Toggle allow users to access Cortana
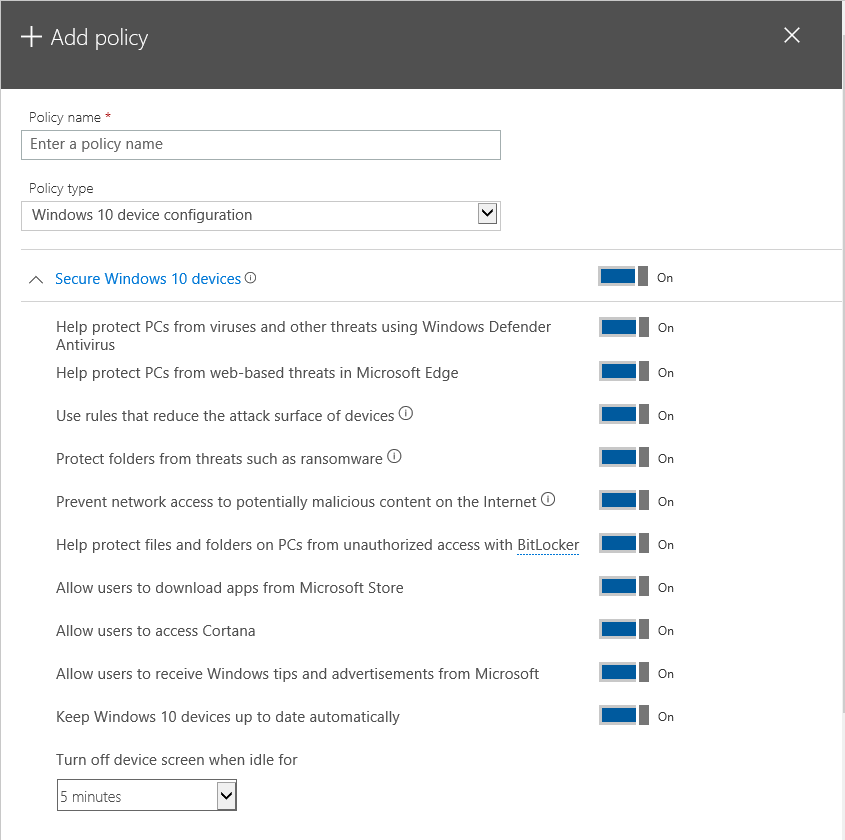 point(624,629)
